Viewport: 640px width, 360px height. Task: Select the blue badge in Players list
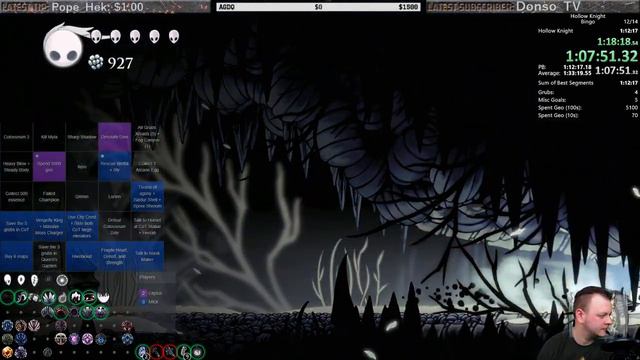pos(142,302)
